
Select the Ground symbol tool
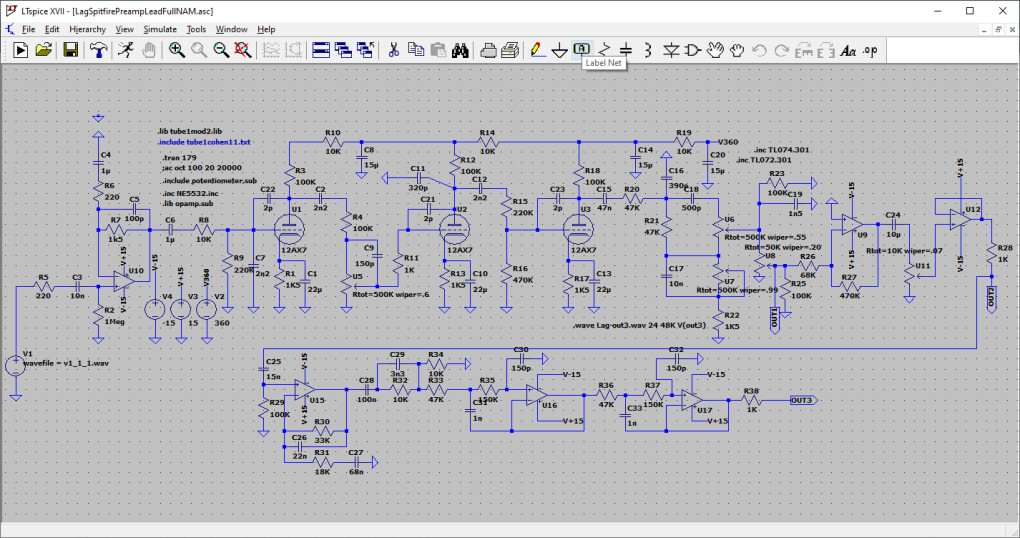tap(560, 49)
